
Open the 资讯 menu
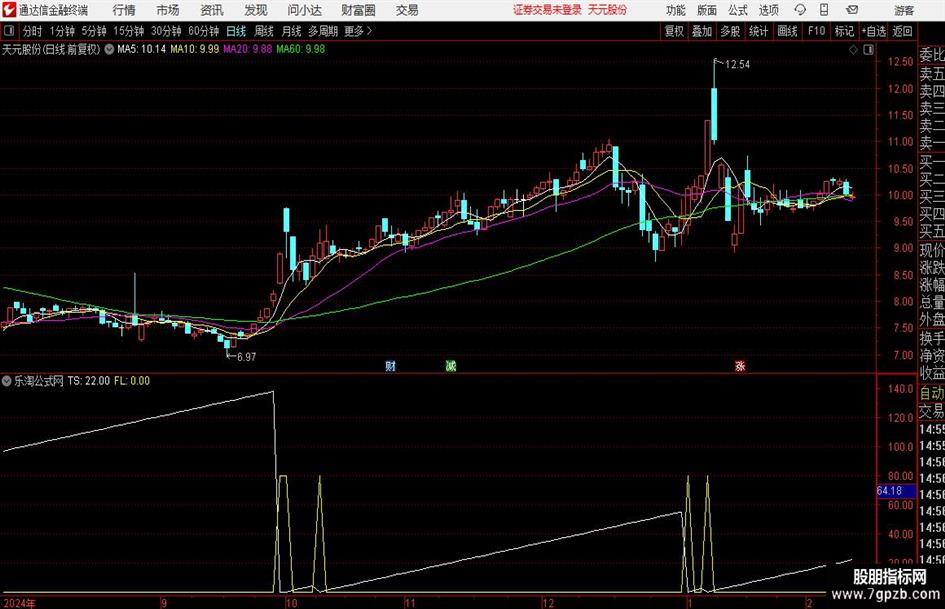pos(212,10)
